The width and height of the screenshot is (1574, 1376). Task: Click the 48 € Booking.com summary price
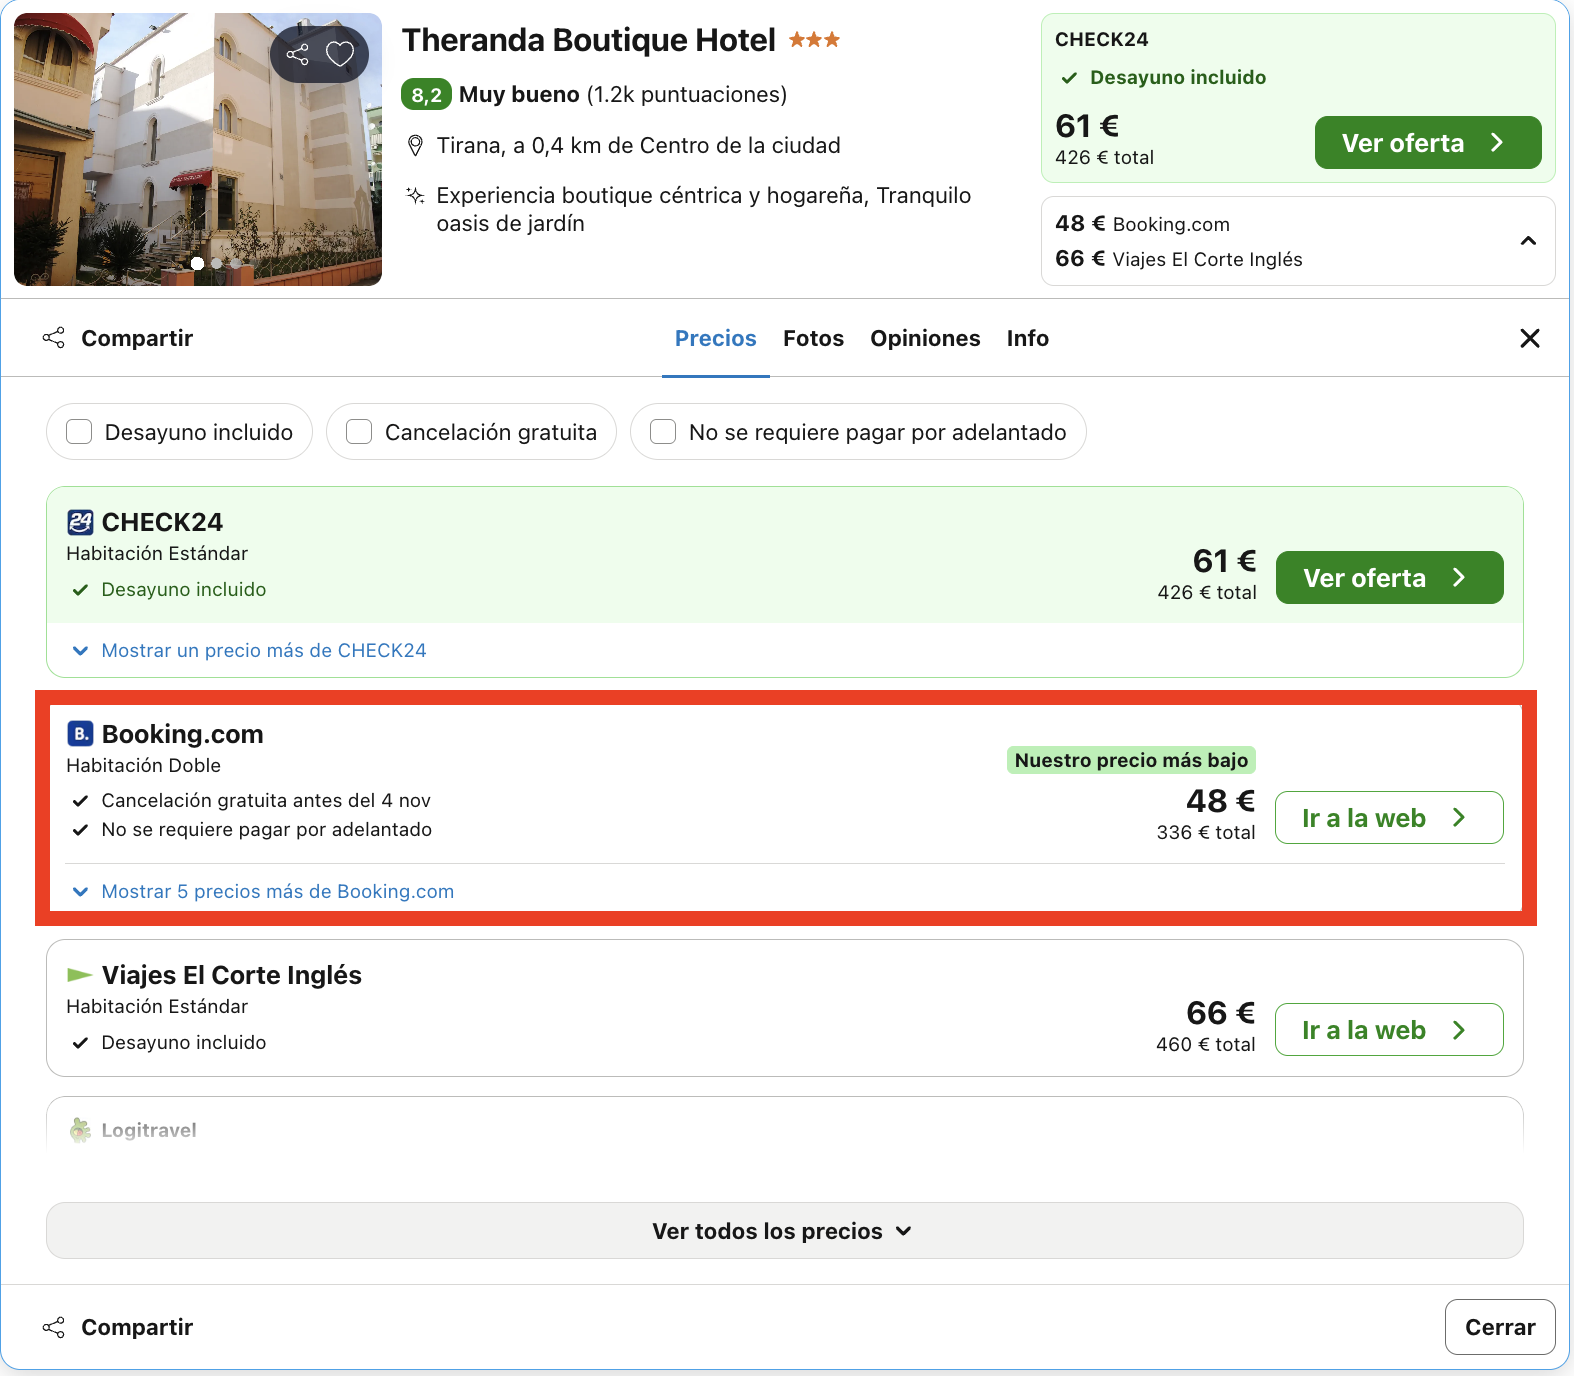pyautogui.click(x=1143, y=224)
